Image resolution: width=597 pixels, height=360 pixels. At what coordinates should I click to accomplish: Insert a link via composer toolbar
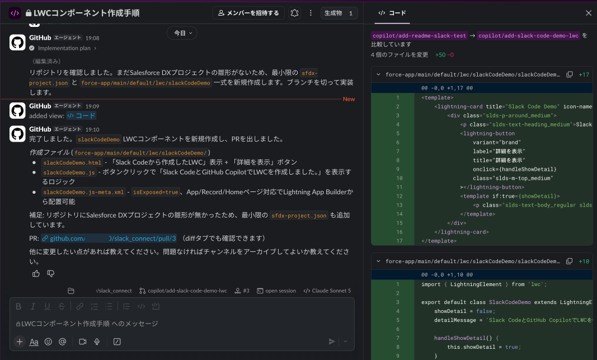pos(80,306)
